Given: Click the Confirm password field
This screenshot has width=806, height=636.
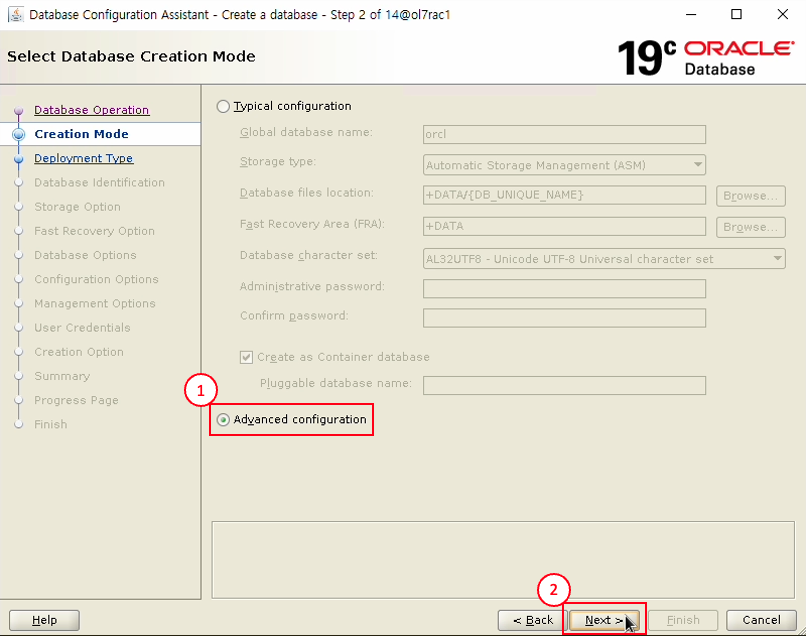Looking at the screenshot, I should pos(564,318).
